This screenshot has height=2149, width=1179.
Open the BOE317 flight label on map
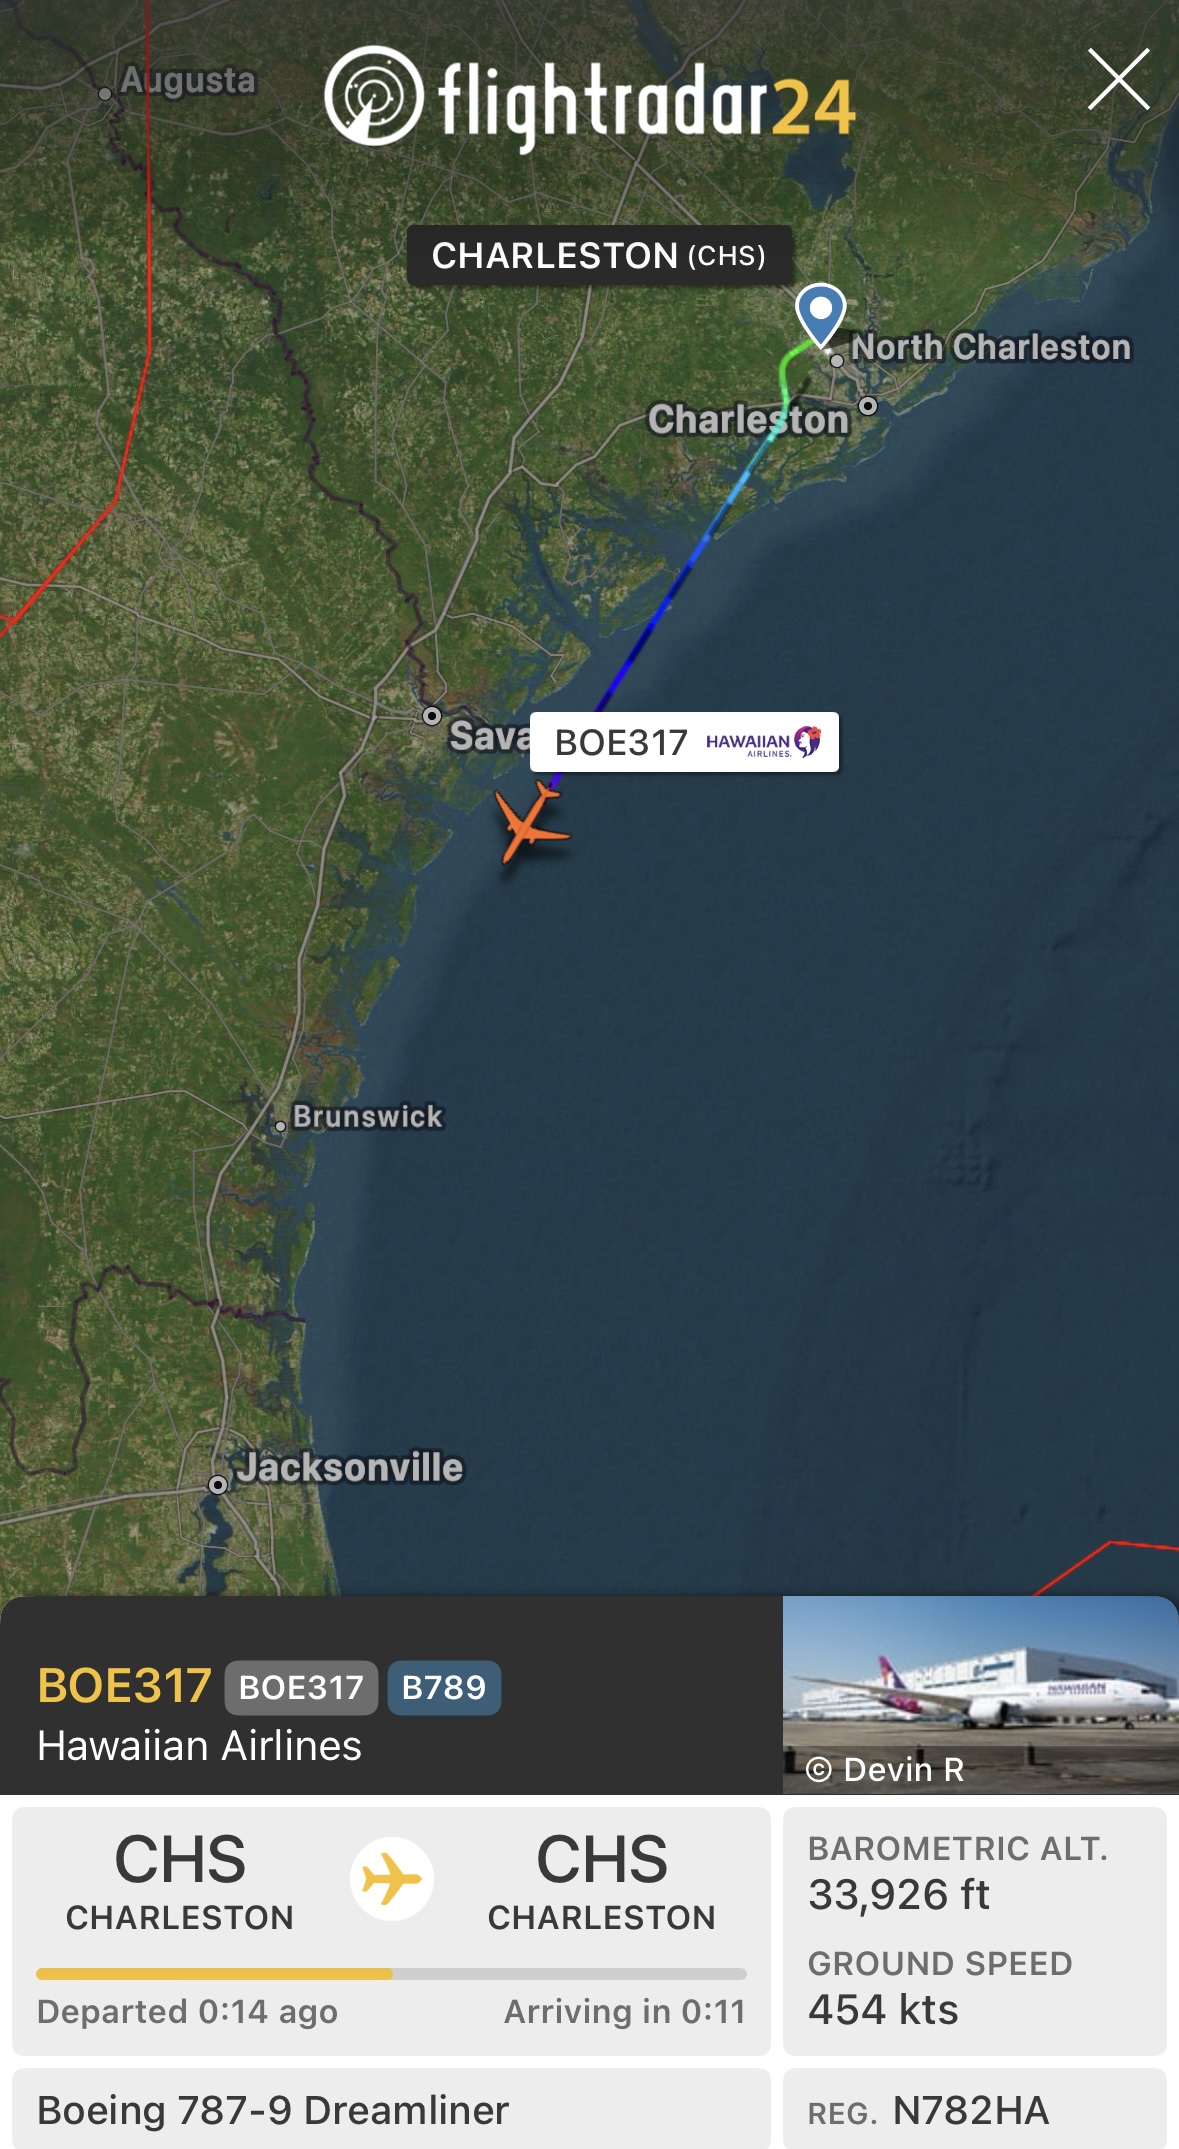click(x=684, y=742)
